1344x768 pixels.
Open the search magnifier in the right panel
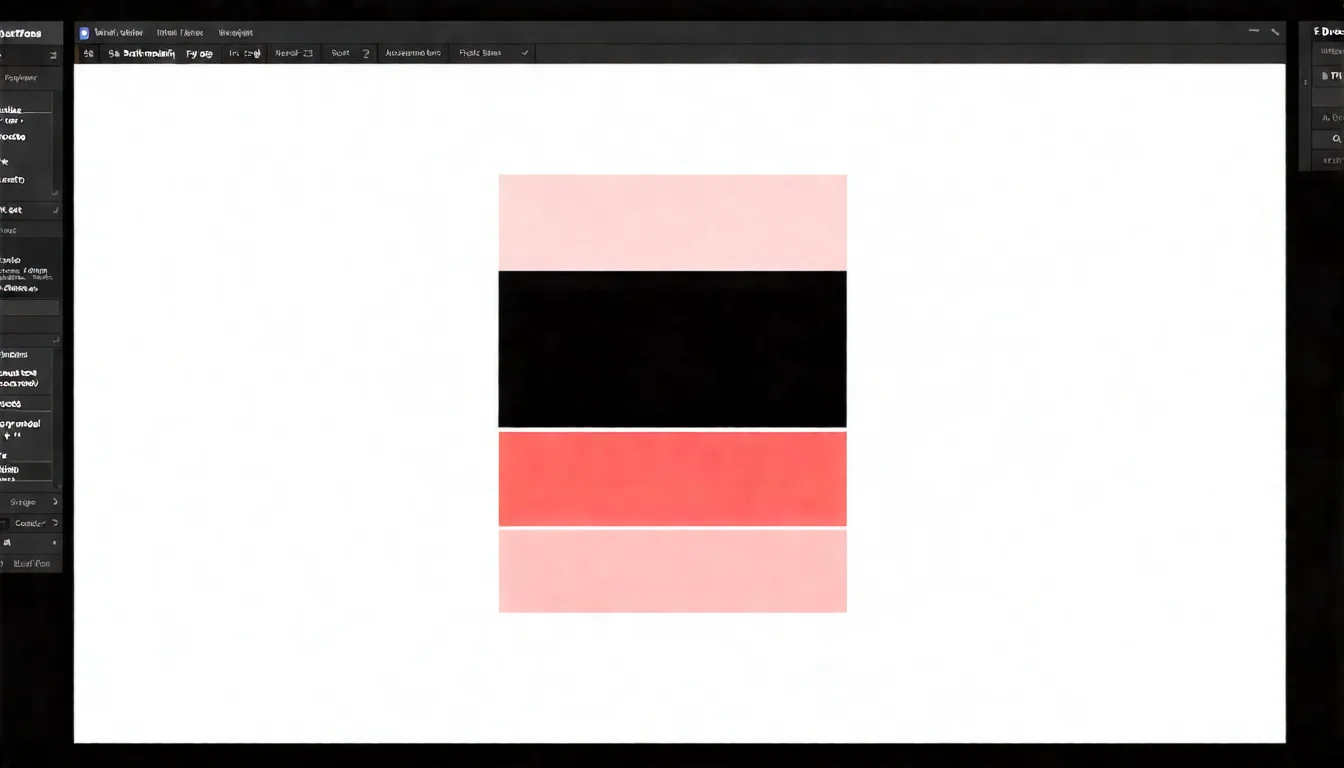[x=1337, y=138]
